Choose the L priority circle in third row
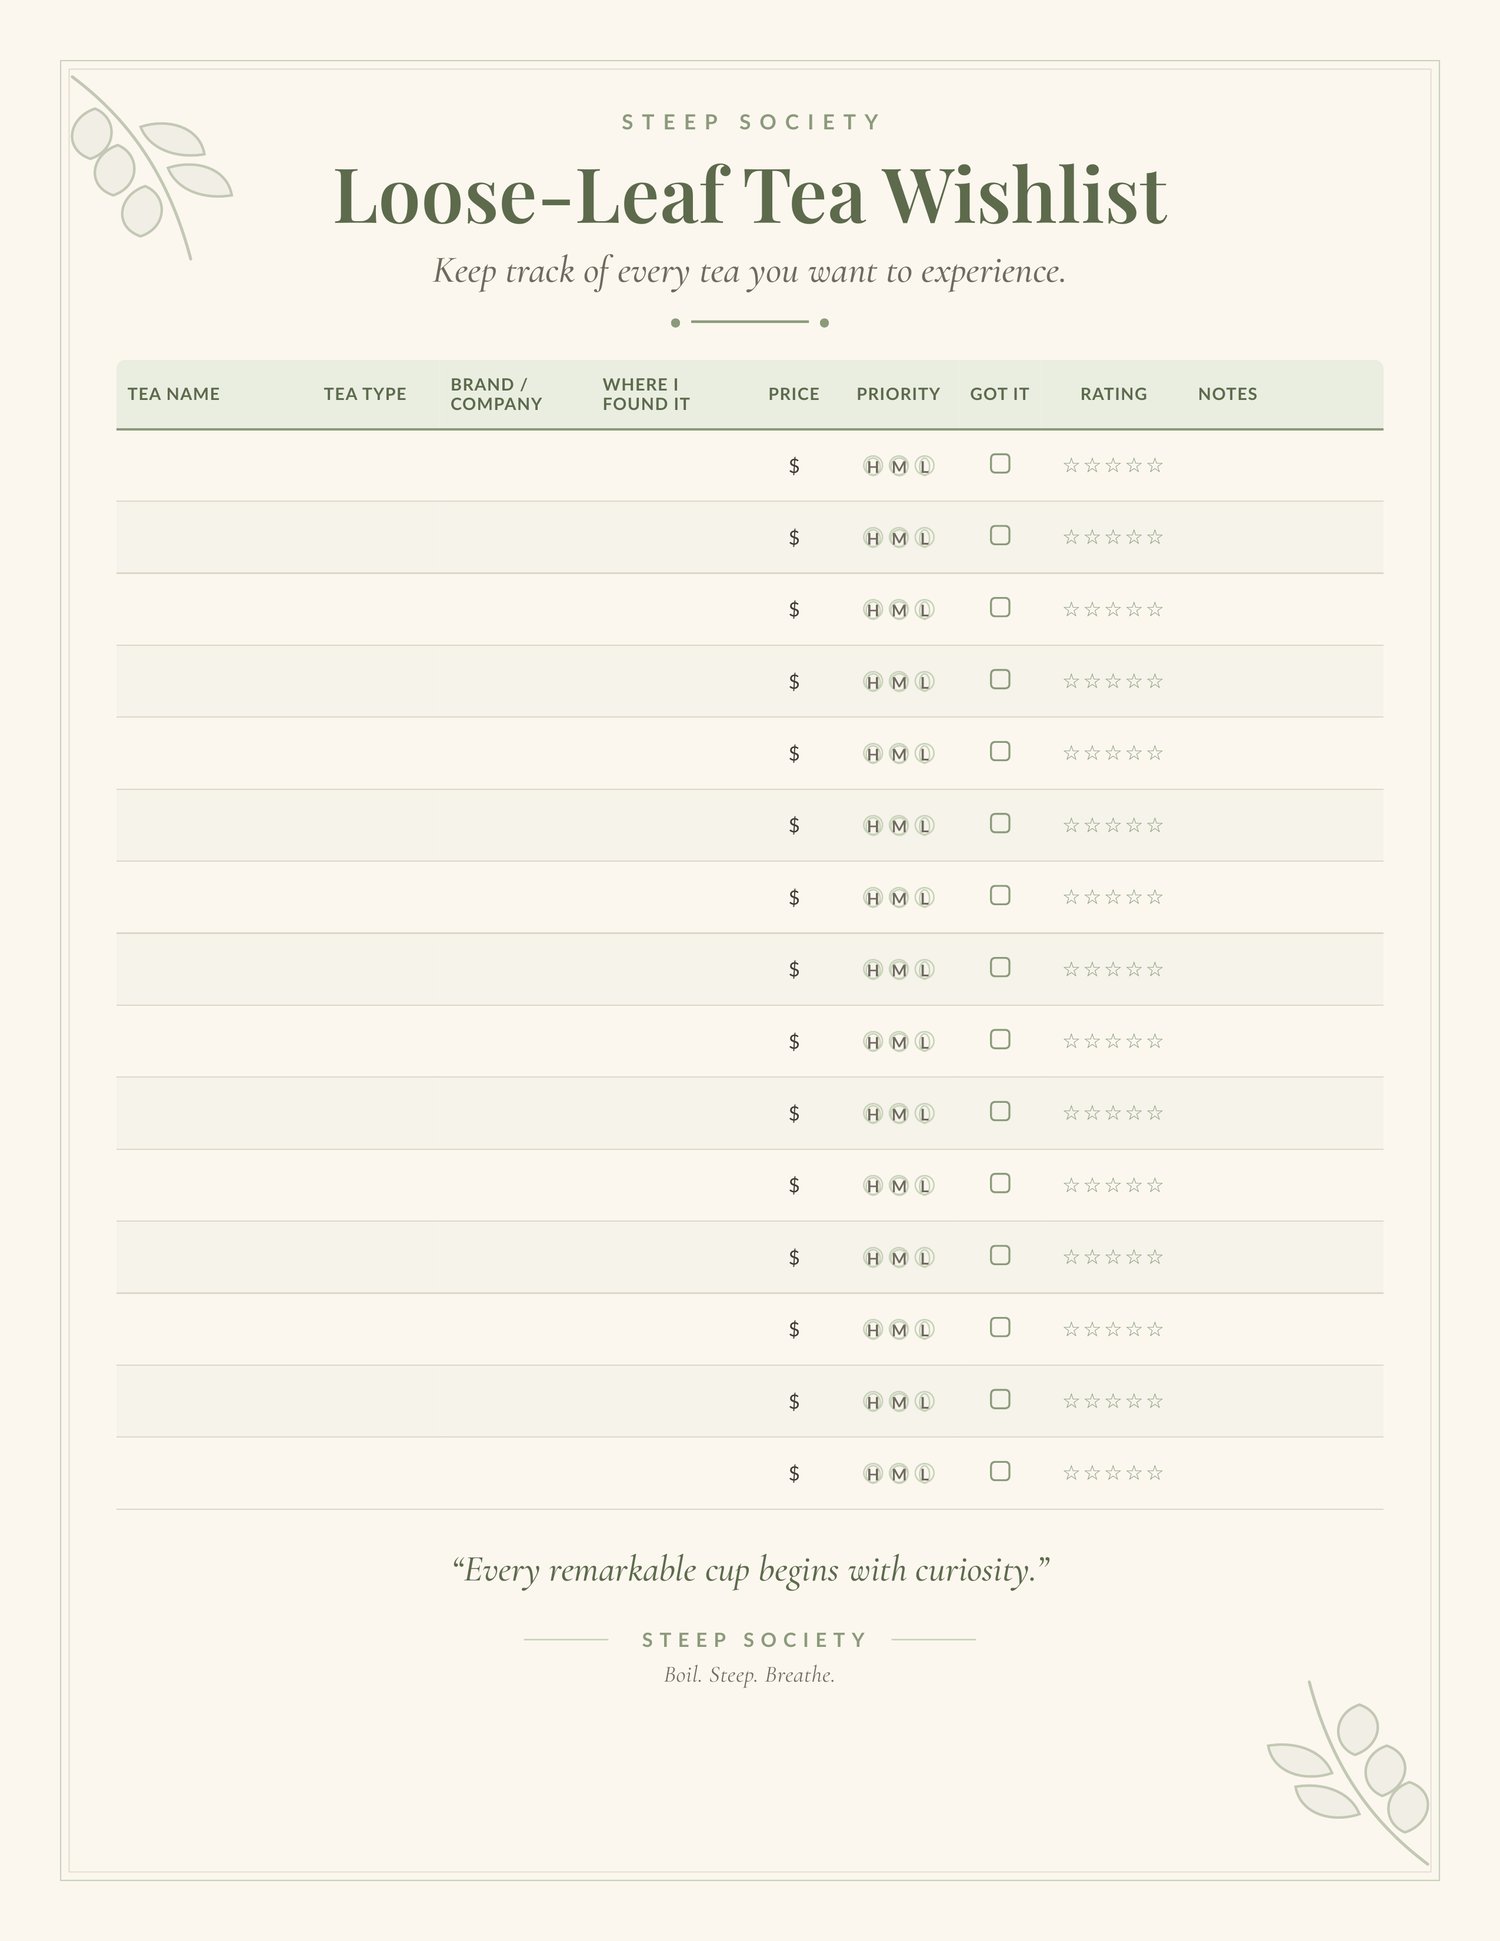This screenshot has height=1941, width=1500. tap(924, 610)
